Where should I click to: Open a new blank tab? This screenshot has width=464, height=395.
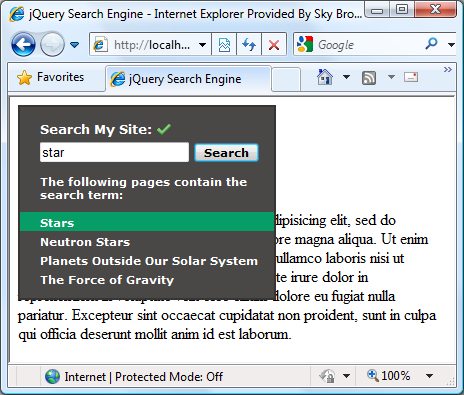[x=286, y=79]
